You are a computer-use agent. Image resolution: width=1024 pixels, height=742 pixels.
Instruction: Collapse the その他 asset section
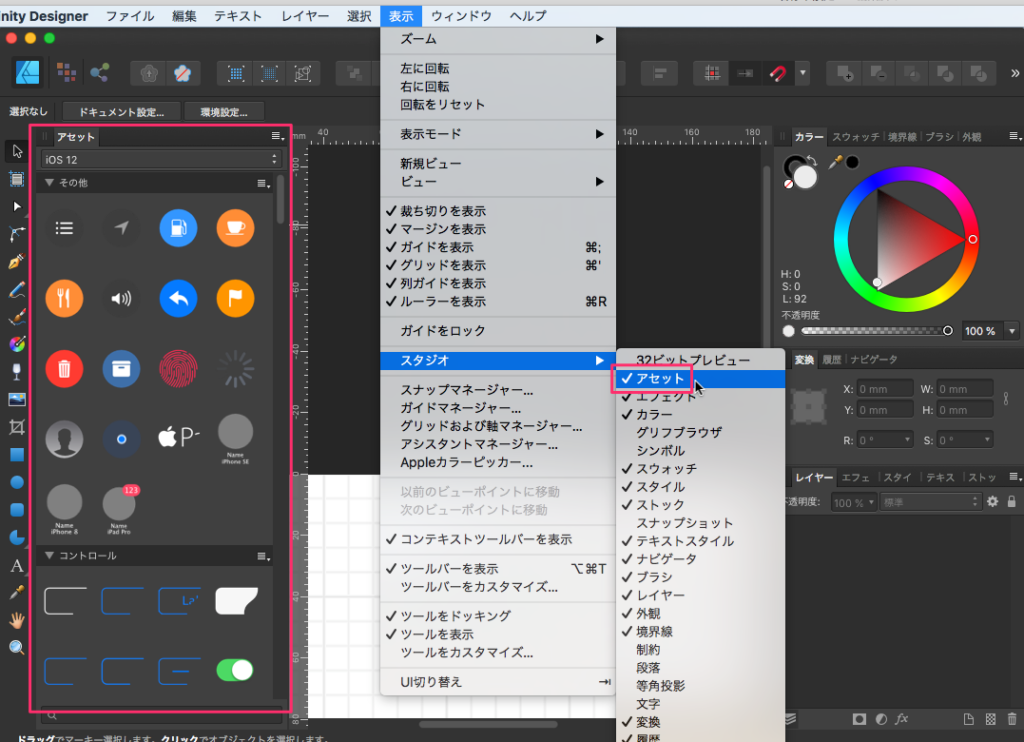click(49, 184)
